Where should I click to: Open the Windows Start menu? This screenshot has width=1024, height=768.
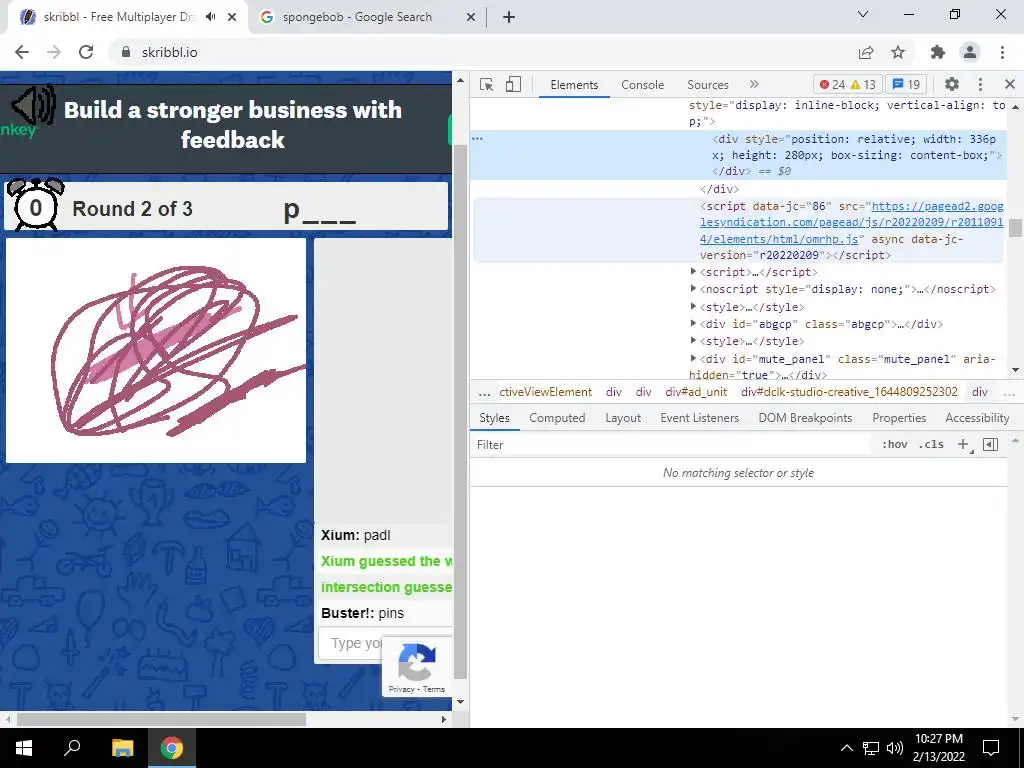tap(24, 748)
